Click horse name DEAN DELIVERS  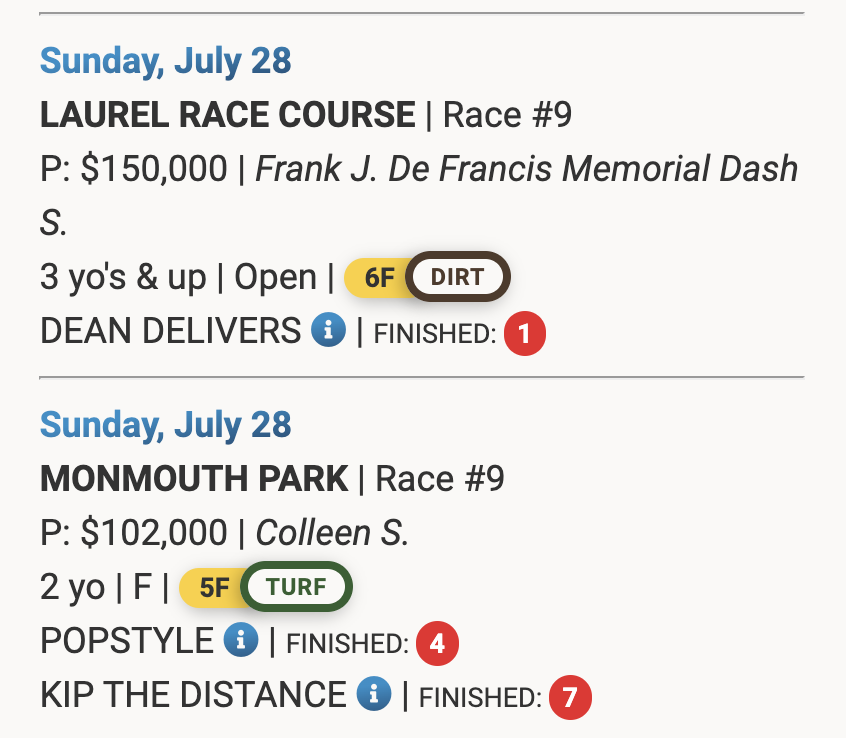(x=170, y=331)
